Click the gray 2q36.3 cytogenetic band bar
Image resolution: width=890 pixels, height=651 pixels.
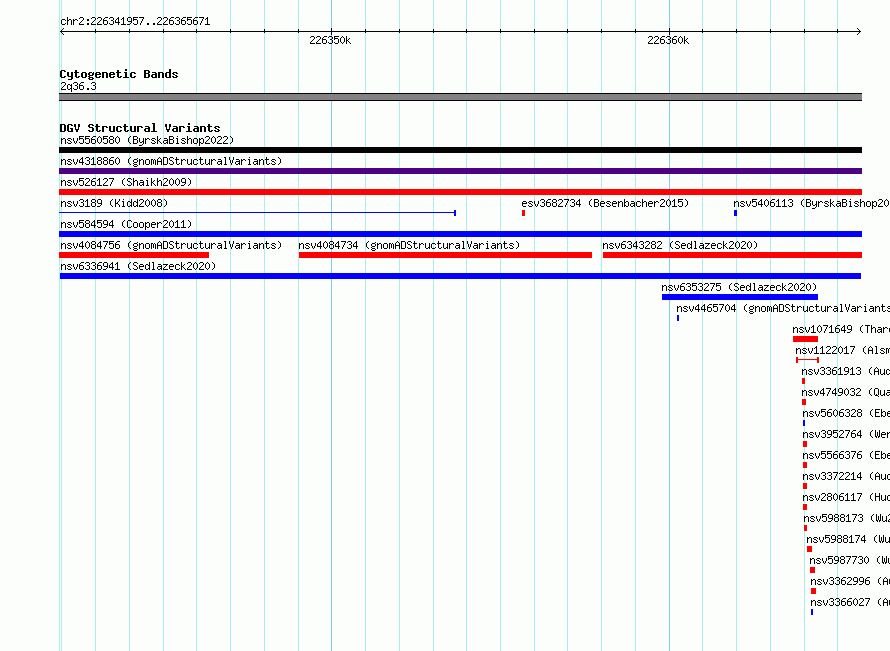coord(460,97)
